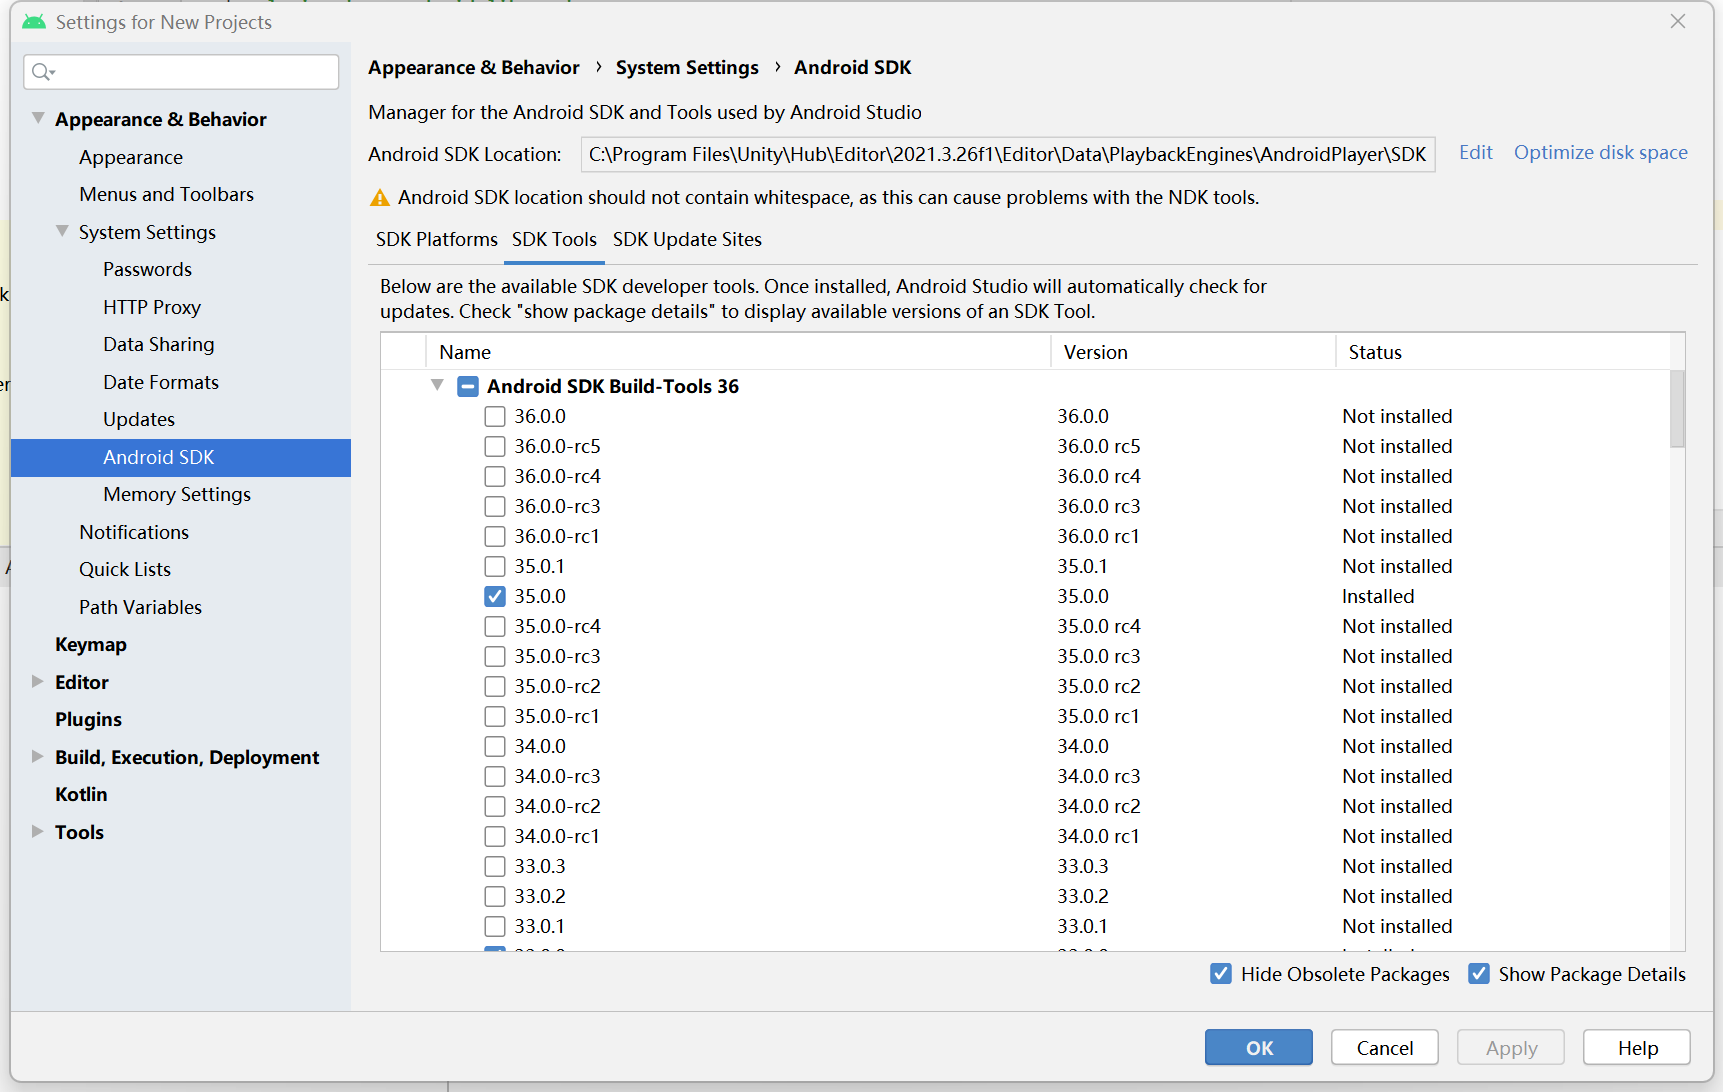The height and width of the screenshot is (1092, 1723).
Task: Click the Android Studio logo in title bar
Action: (x=34, y=22)
